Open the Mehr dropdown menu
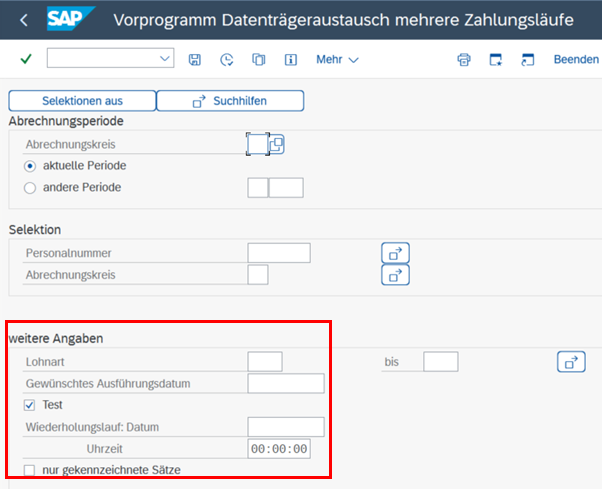Image resolution: width=602 pixels, height=497 pixels. click(x=337, y=60)
